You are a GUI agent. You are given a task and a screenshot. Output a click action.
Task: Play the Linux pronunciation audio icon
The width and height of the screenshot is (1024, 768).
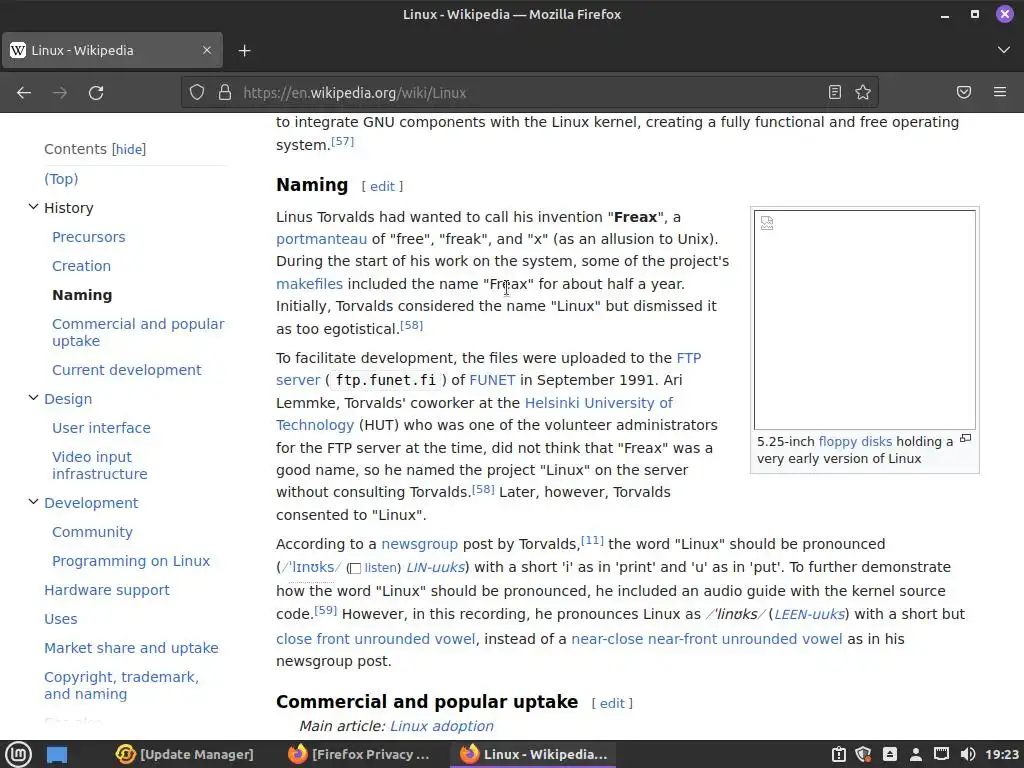pos(355,568)
